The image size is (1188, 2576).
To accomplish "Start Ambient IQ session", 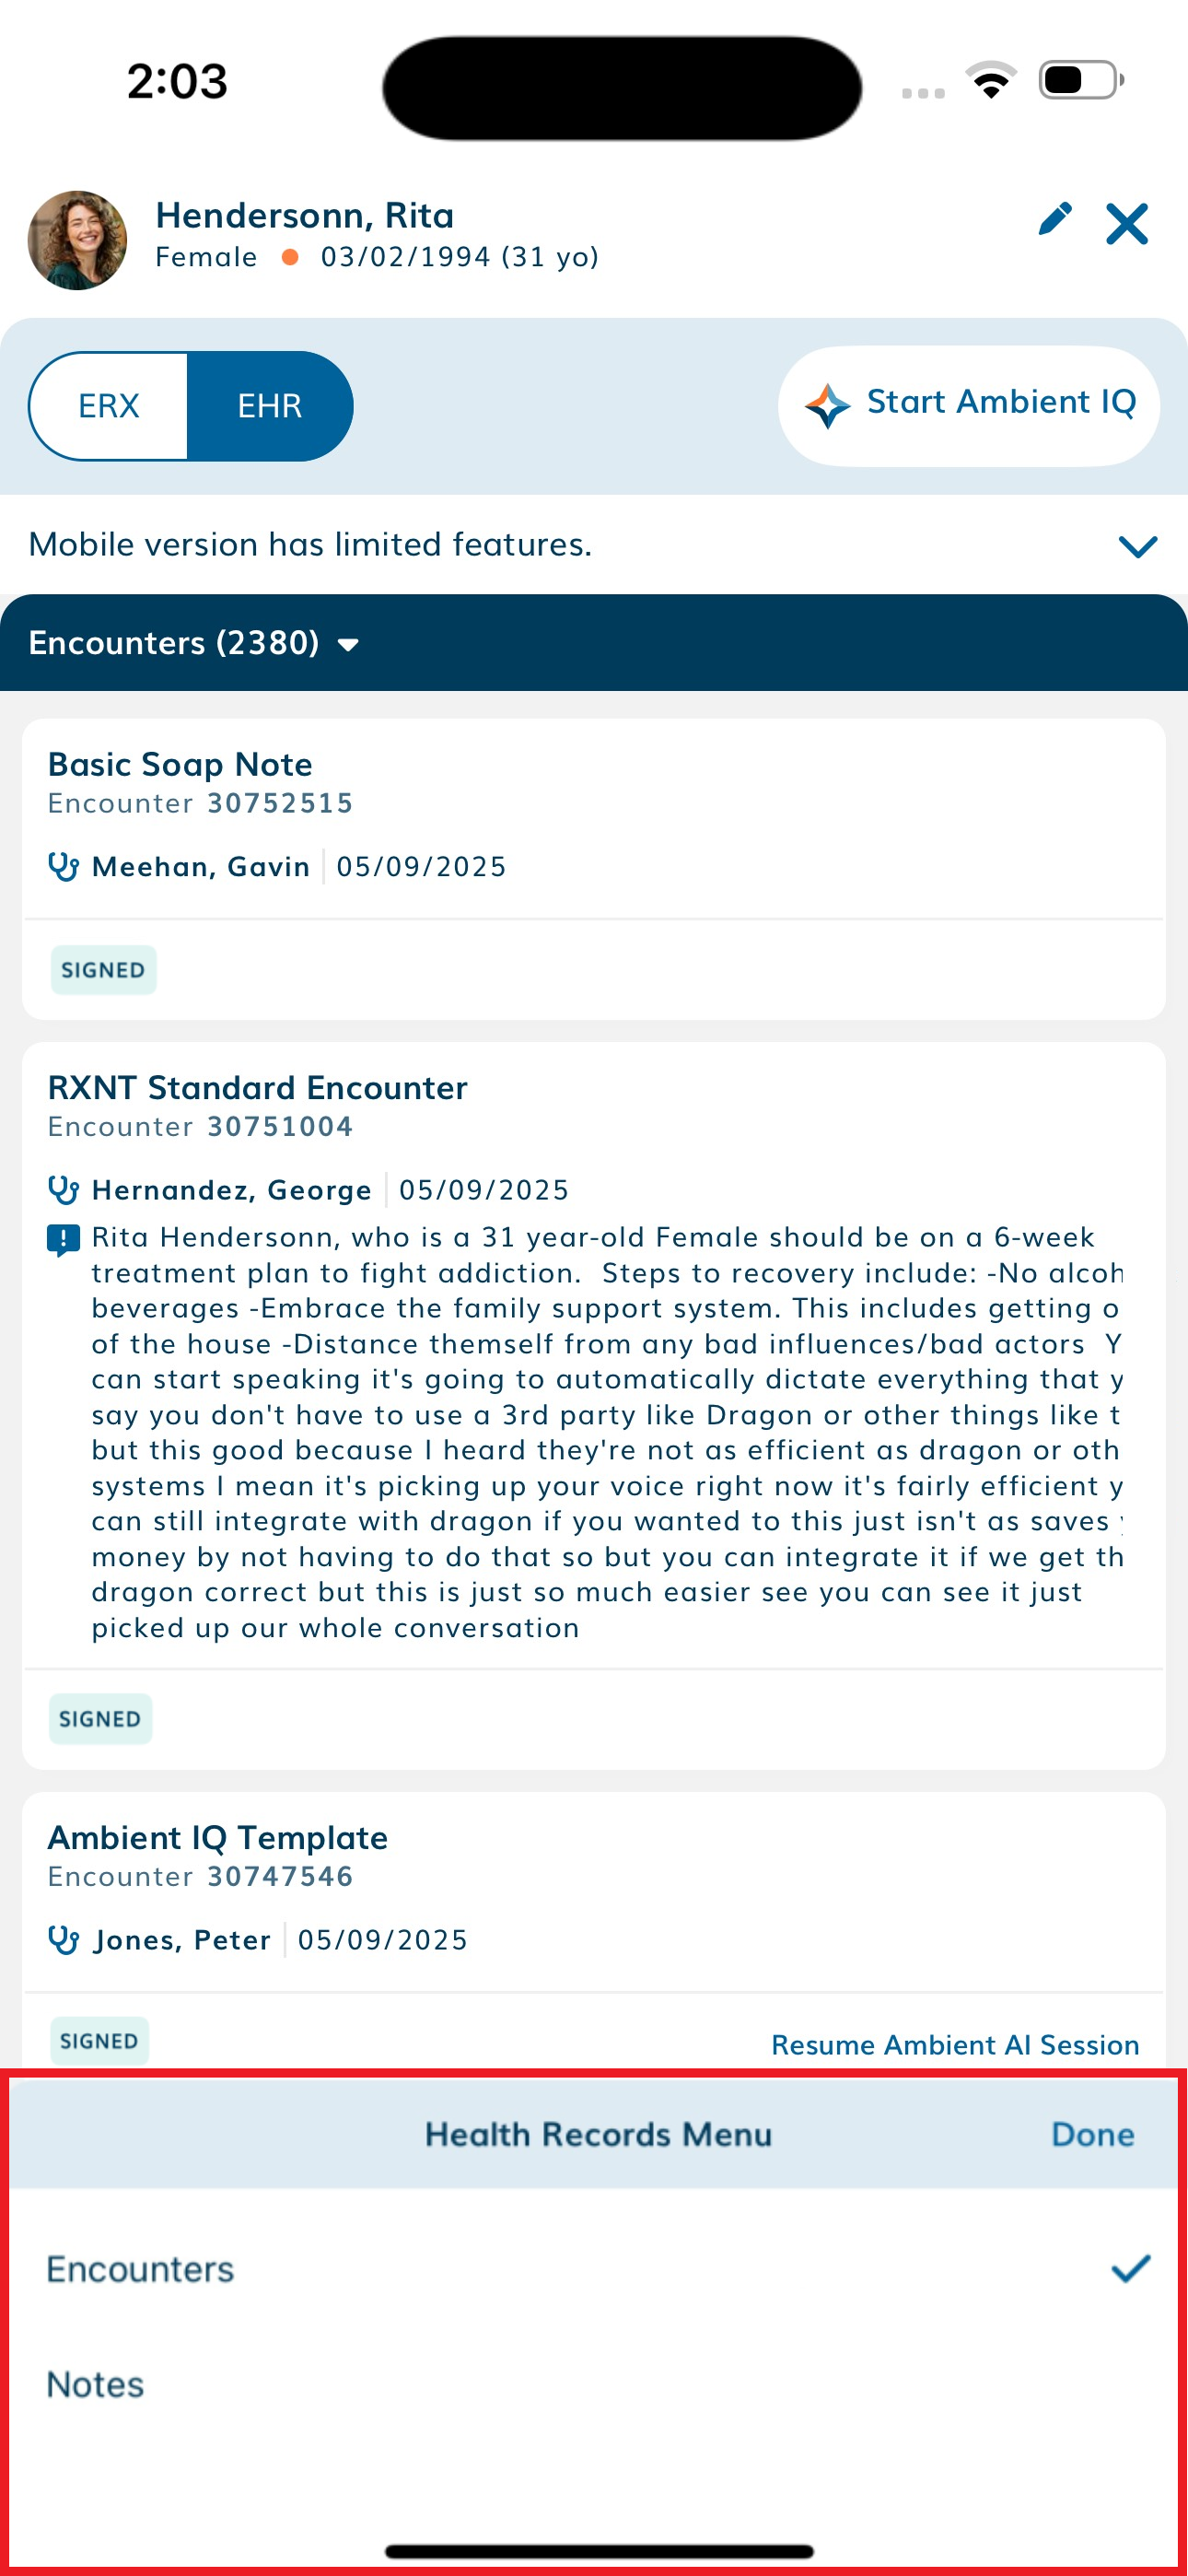I will coord(968,405).
